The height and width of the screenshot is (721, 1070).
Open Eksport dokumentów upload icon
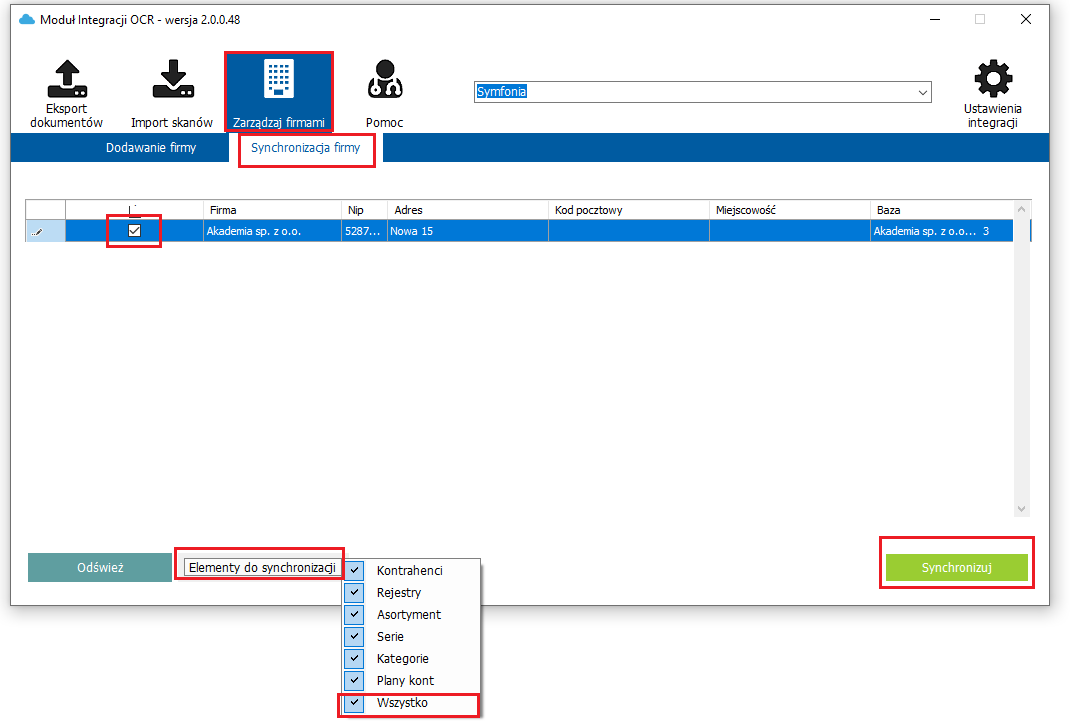click(67, 79)
